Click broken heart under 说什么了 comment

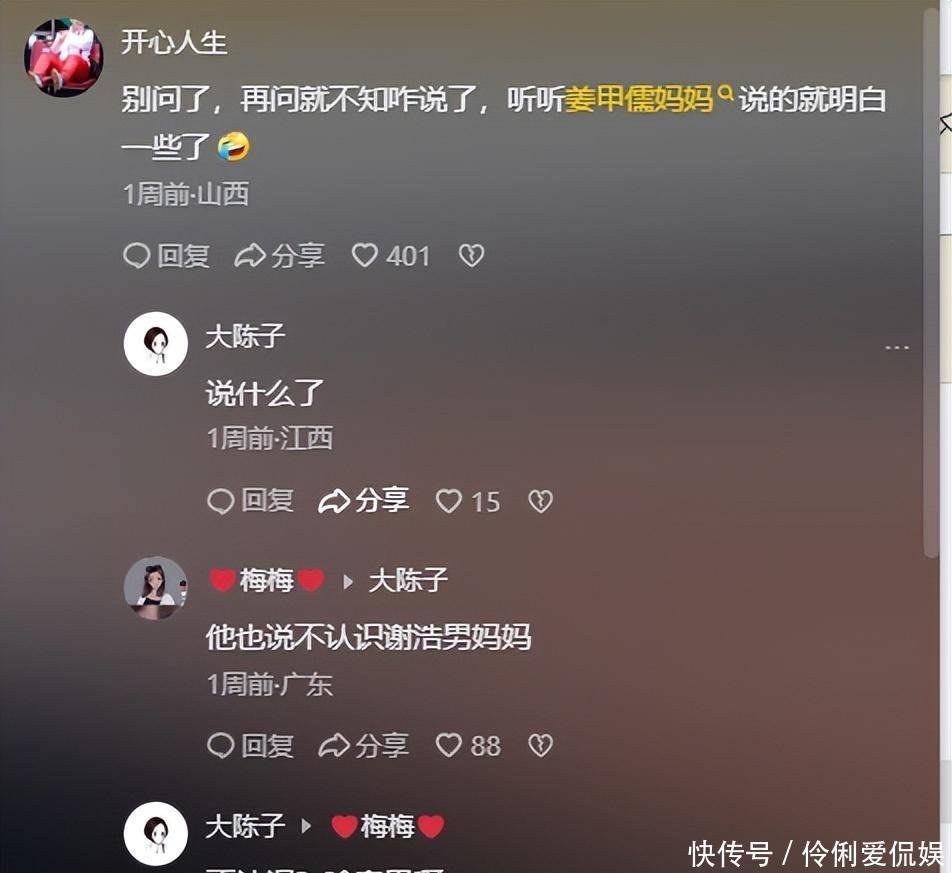tap(540, 501)
